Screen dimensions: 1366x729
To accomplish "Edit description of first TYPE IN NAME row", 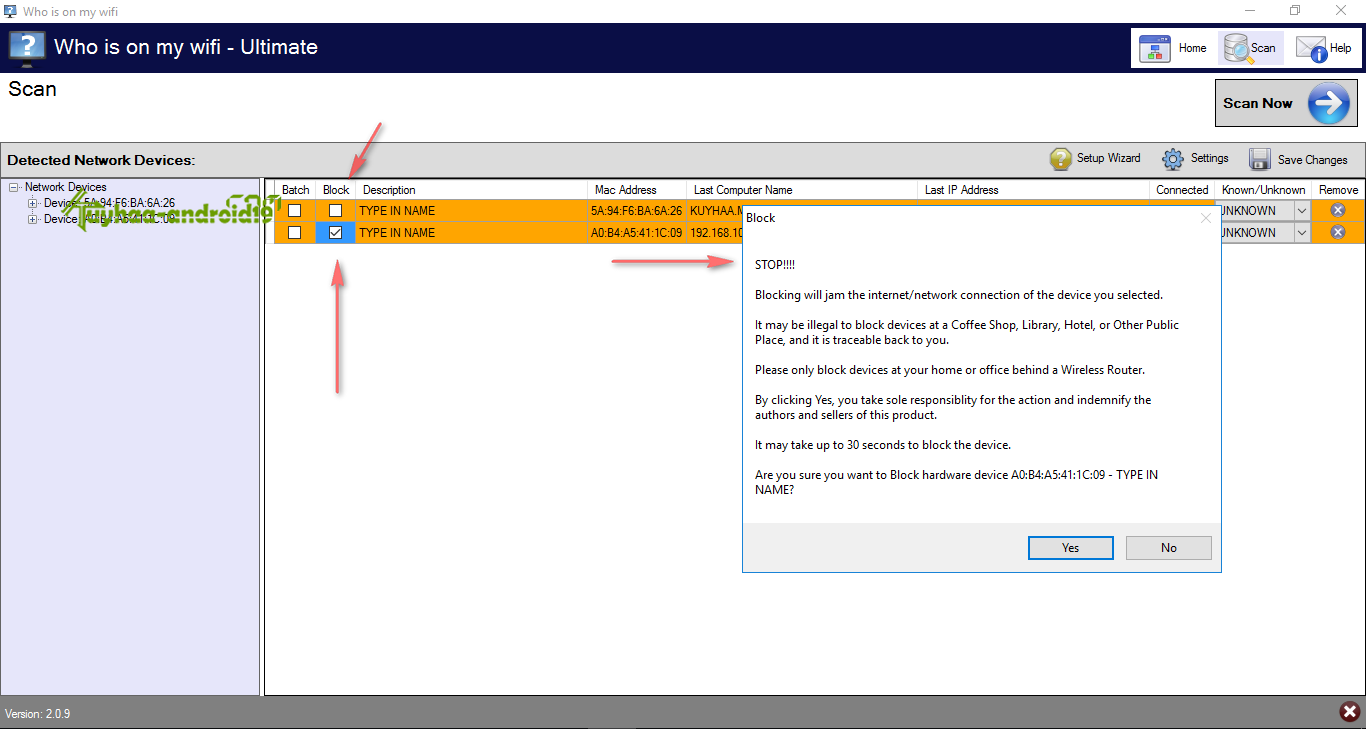I will [470, 211].
